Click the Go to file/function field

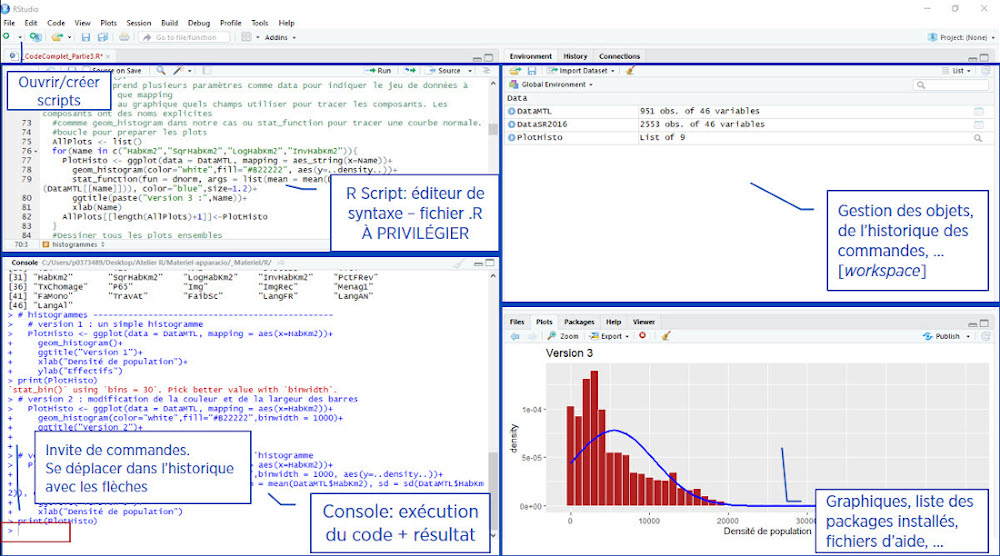[183, 37]
